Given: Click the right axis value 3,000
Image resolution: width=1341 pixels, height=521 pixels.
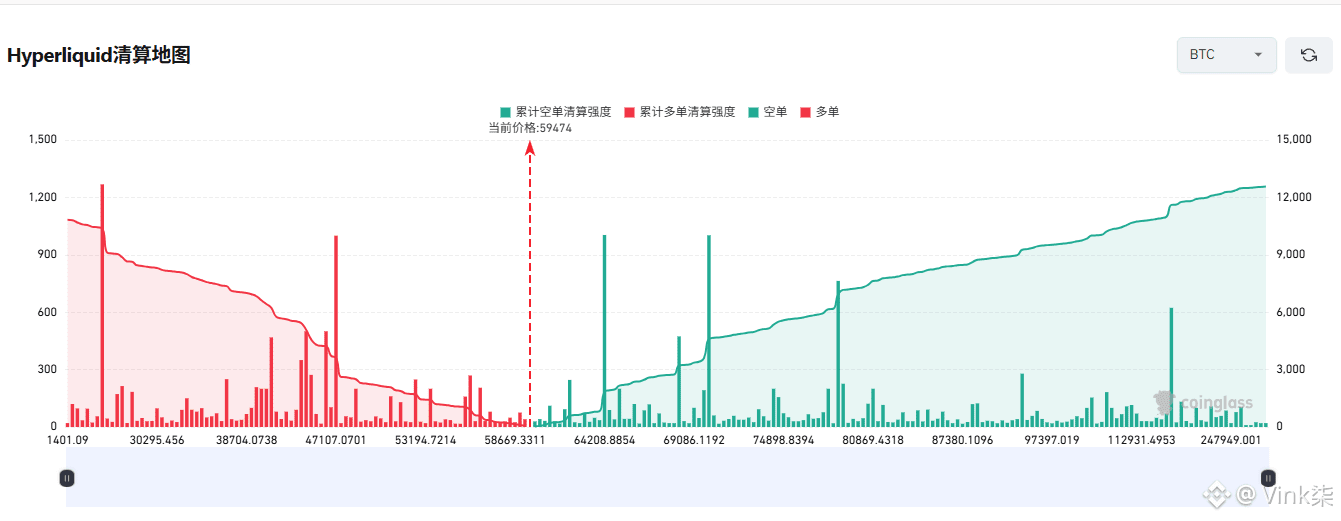Looking at the screenshot, I should tap(1292, 370).
